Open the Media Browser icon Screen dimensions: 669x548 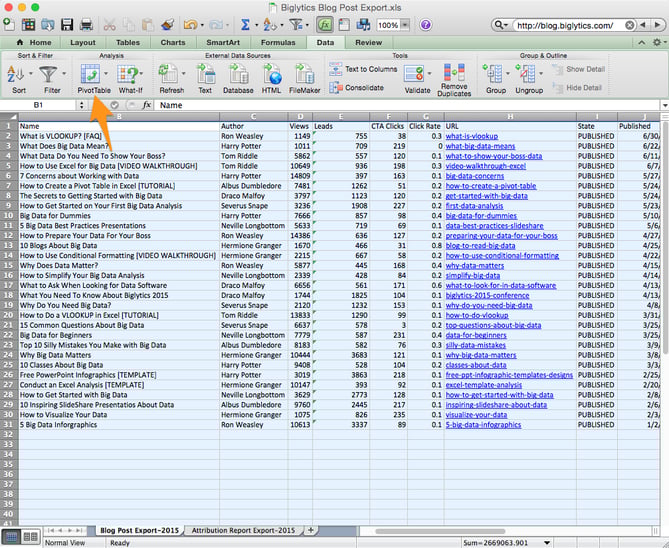tap(363, 25)
